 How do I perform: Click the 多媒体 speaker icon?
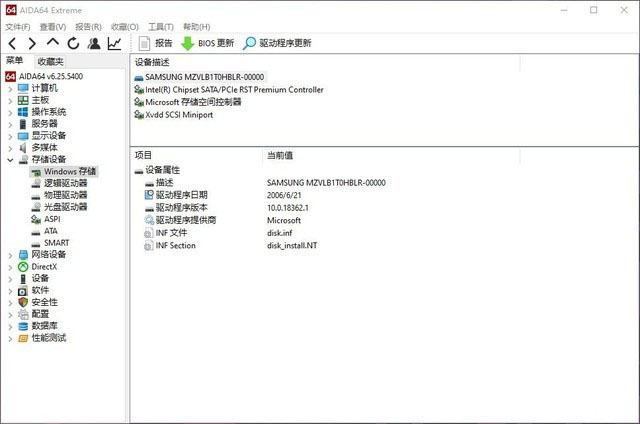(x=23, y=148)
